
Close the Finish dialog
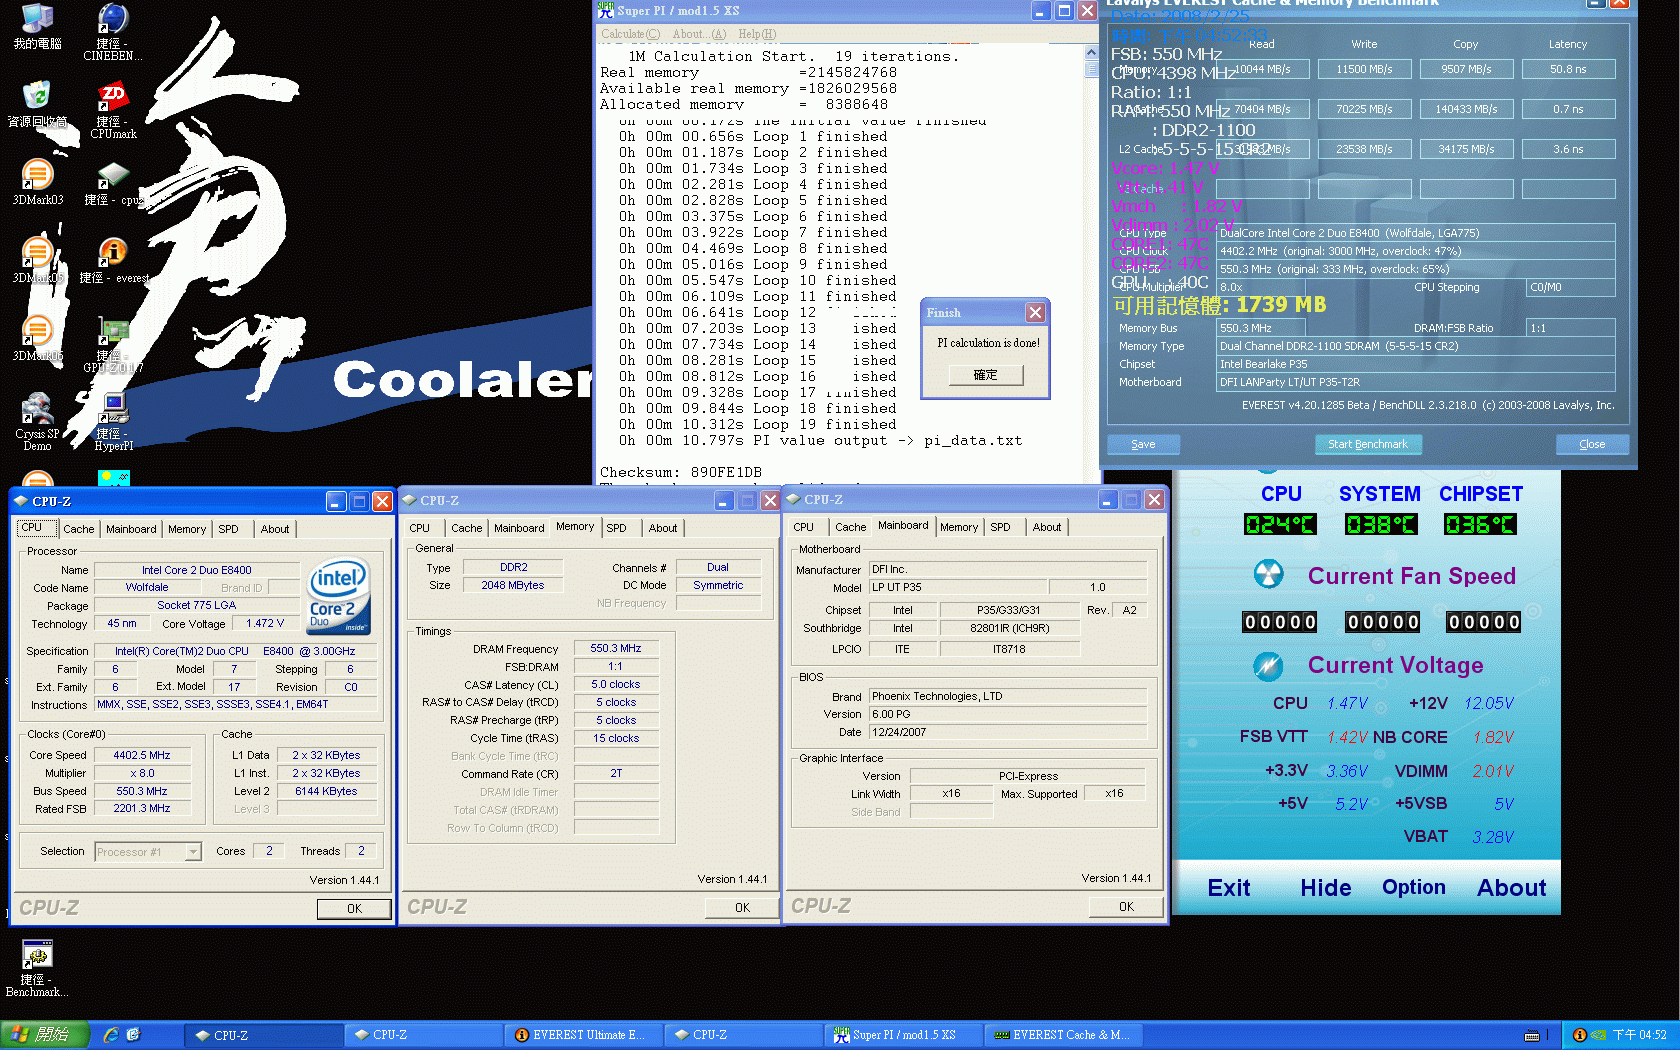(1036, 312)
